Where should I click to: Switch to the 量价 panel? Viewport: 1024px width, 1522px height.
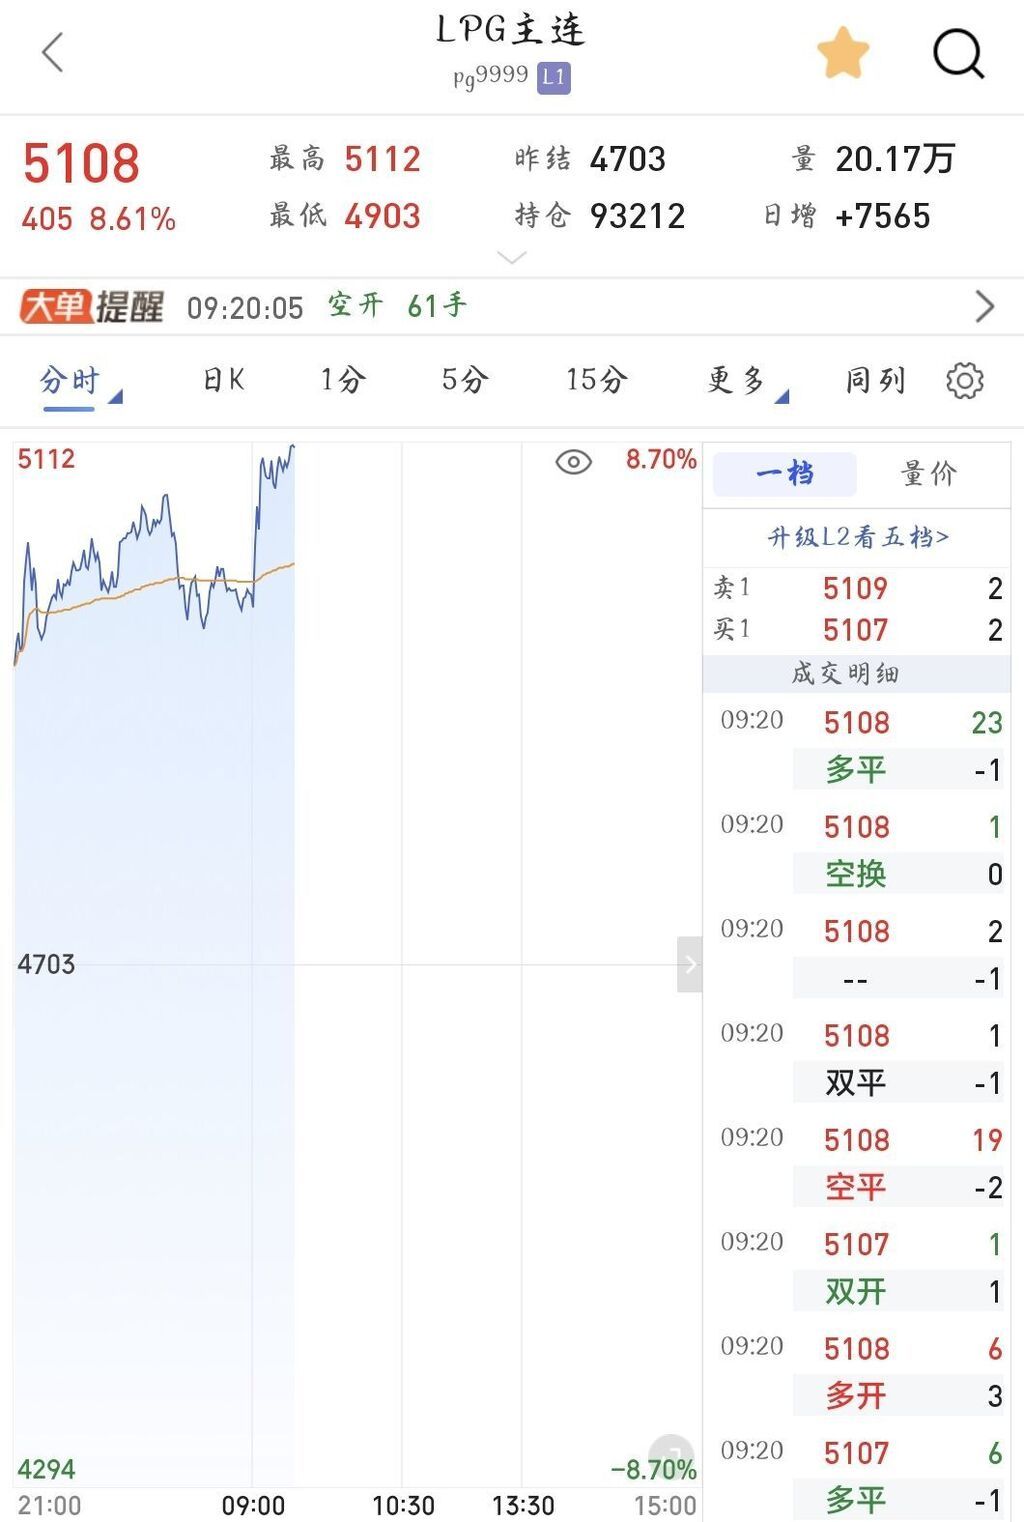(x=929, y=474)
